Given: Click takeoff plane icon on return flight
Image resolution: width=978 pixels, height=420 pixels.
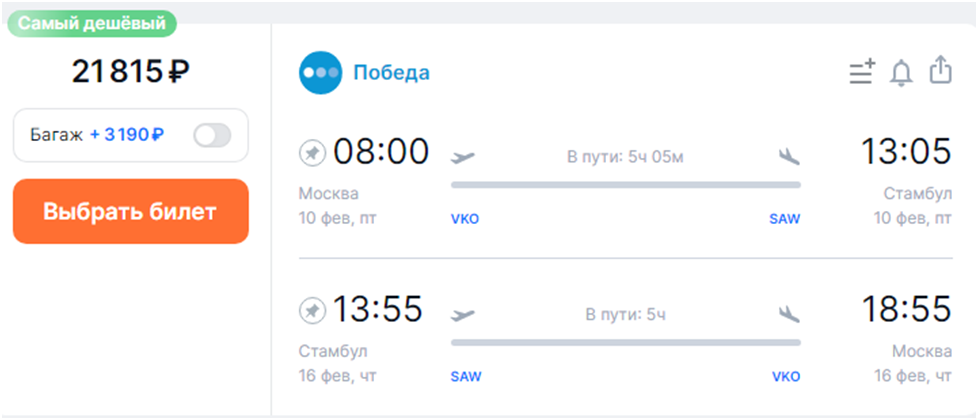Looking at the screenshot, I should (x=463, y=314).
